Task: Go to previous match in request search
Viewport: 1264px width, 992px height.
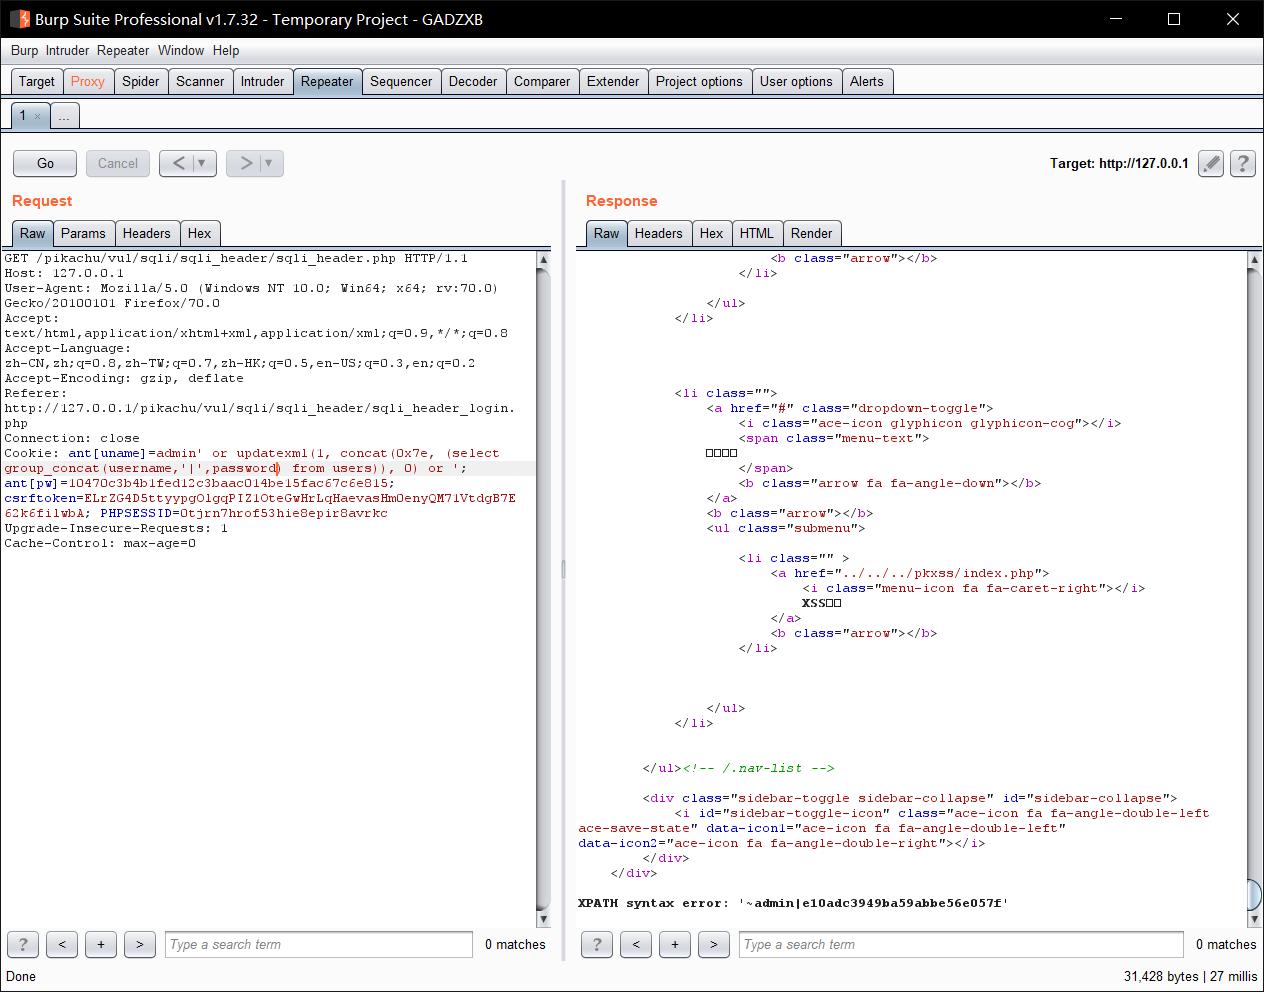Action: 62,944
